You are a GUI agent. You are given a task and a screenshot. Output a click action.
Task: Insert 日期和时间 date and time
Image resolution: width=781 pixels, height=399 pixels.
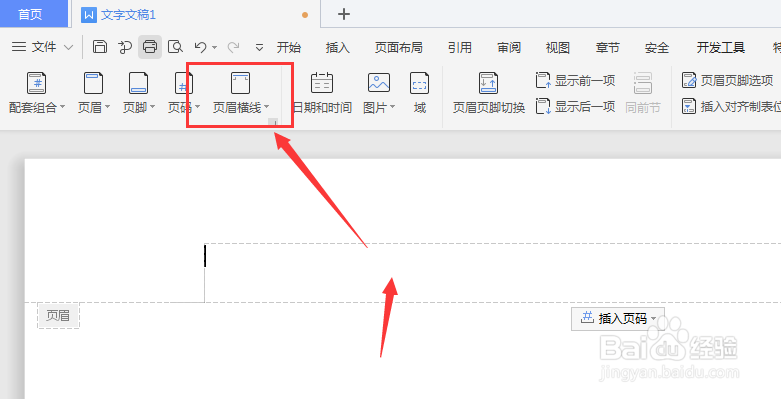pyautogui.click(x=322, y=93)
